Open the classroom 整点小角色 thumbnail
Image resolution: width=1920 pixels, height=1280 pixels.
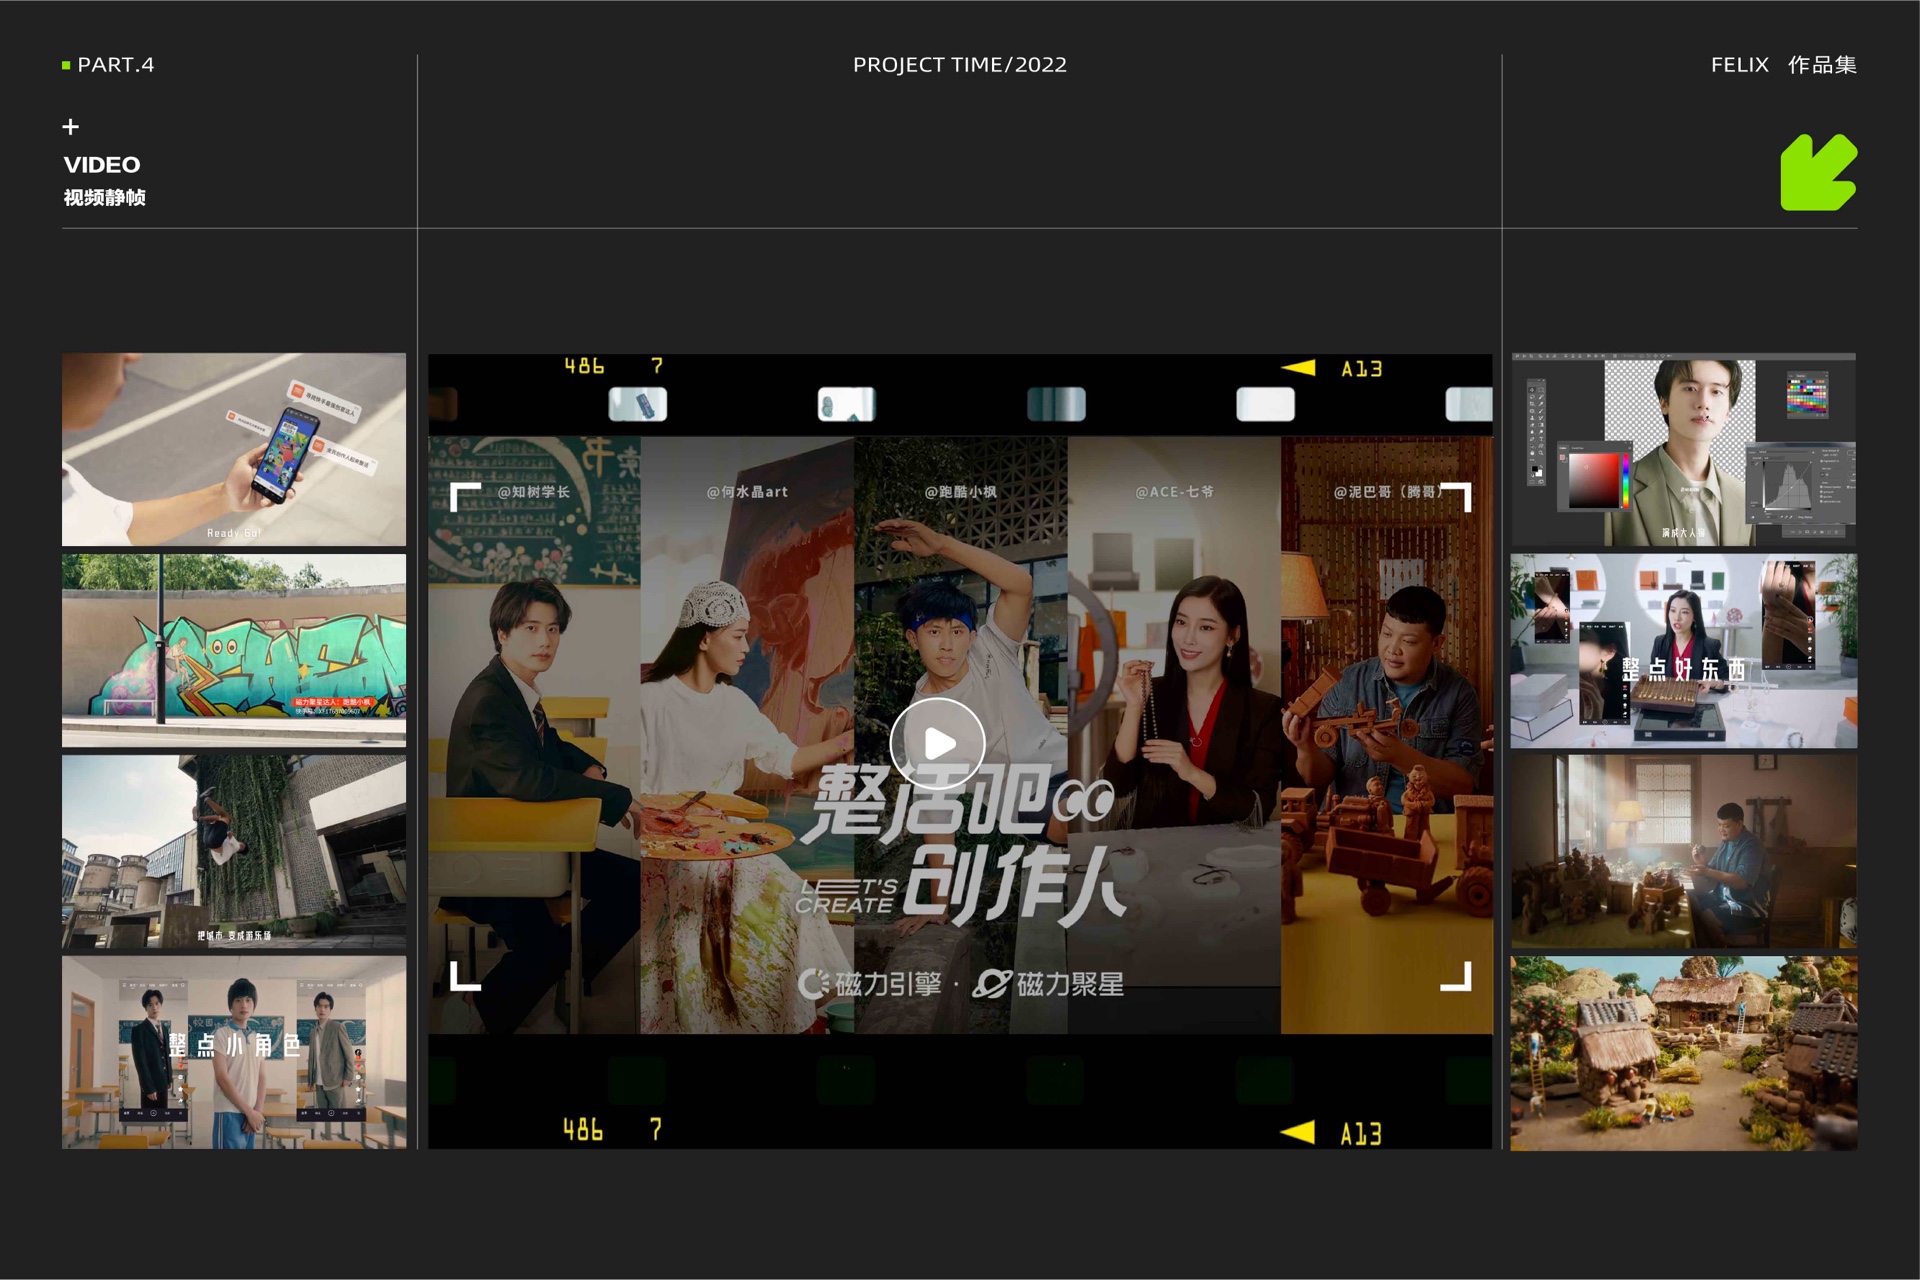[x=234, y=1052]
